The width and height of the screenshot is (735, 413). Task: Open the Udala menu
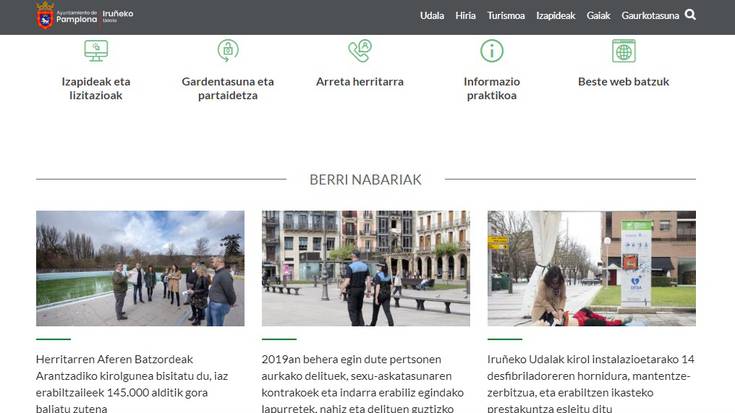tap(432, 15)
